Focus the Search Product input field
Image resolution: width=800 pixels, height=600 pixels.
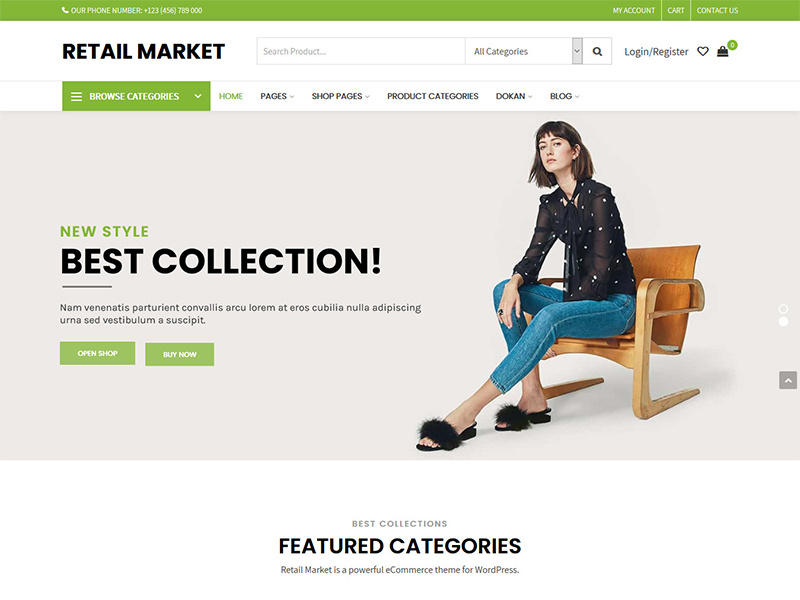[361, 52]
